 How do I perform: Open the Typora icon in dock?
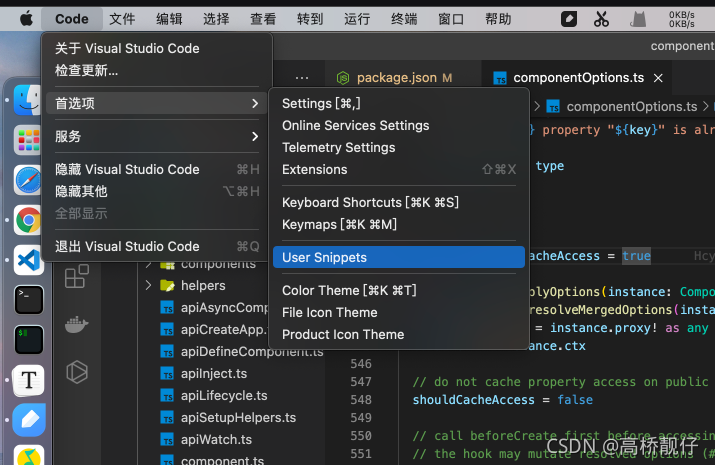29,380
